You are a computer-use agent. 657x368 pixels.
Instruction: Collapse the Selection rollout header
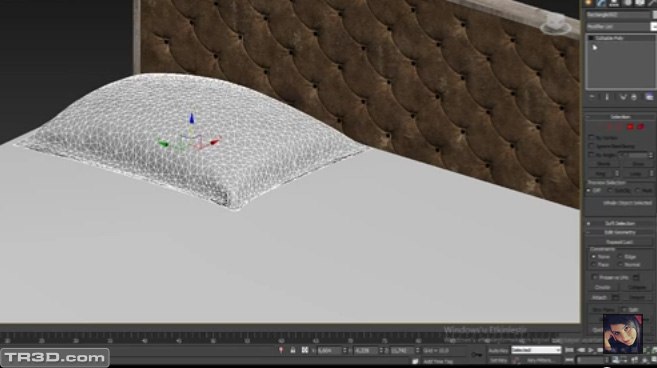pyautogui.click(x=620, y=117)
